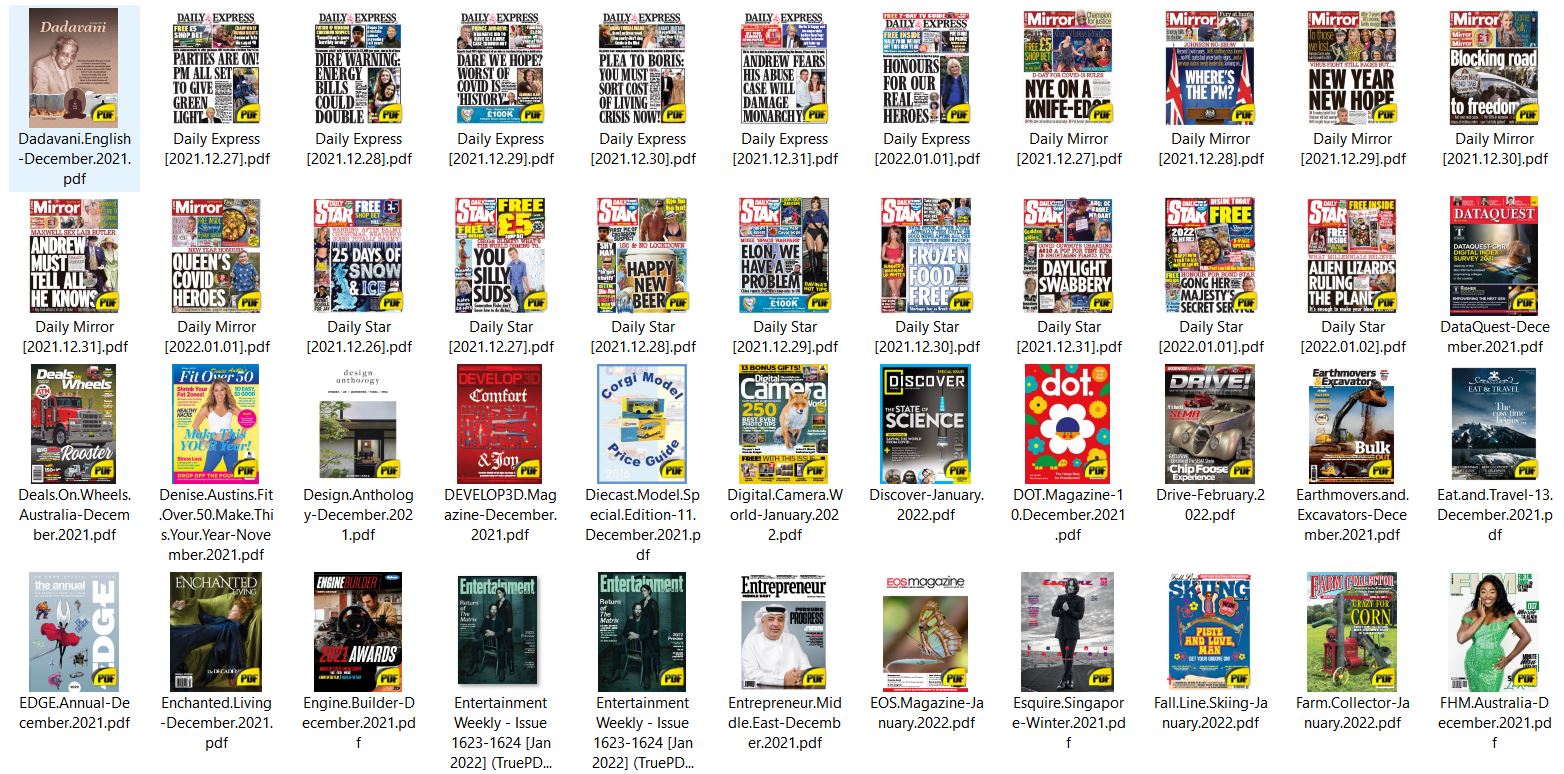Viewport: 1564px width, 774px height.
Task: Click filename 'Engine.Builder-December.2021.pdf'
Action: pos(358,723)
